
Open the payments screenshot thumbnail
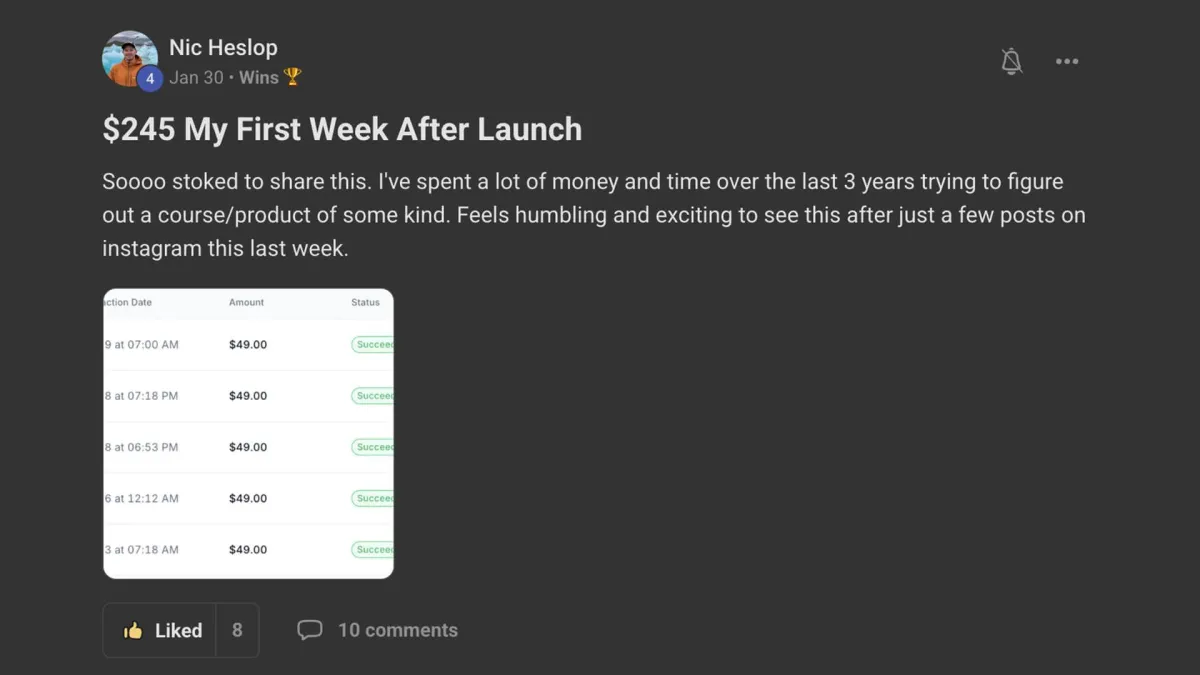click(x=248, y=433)
